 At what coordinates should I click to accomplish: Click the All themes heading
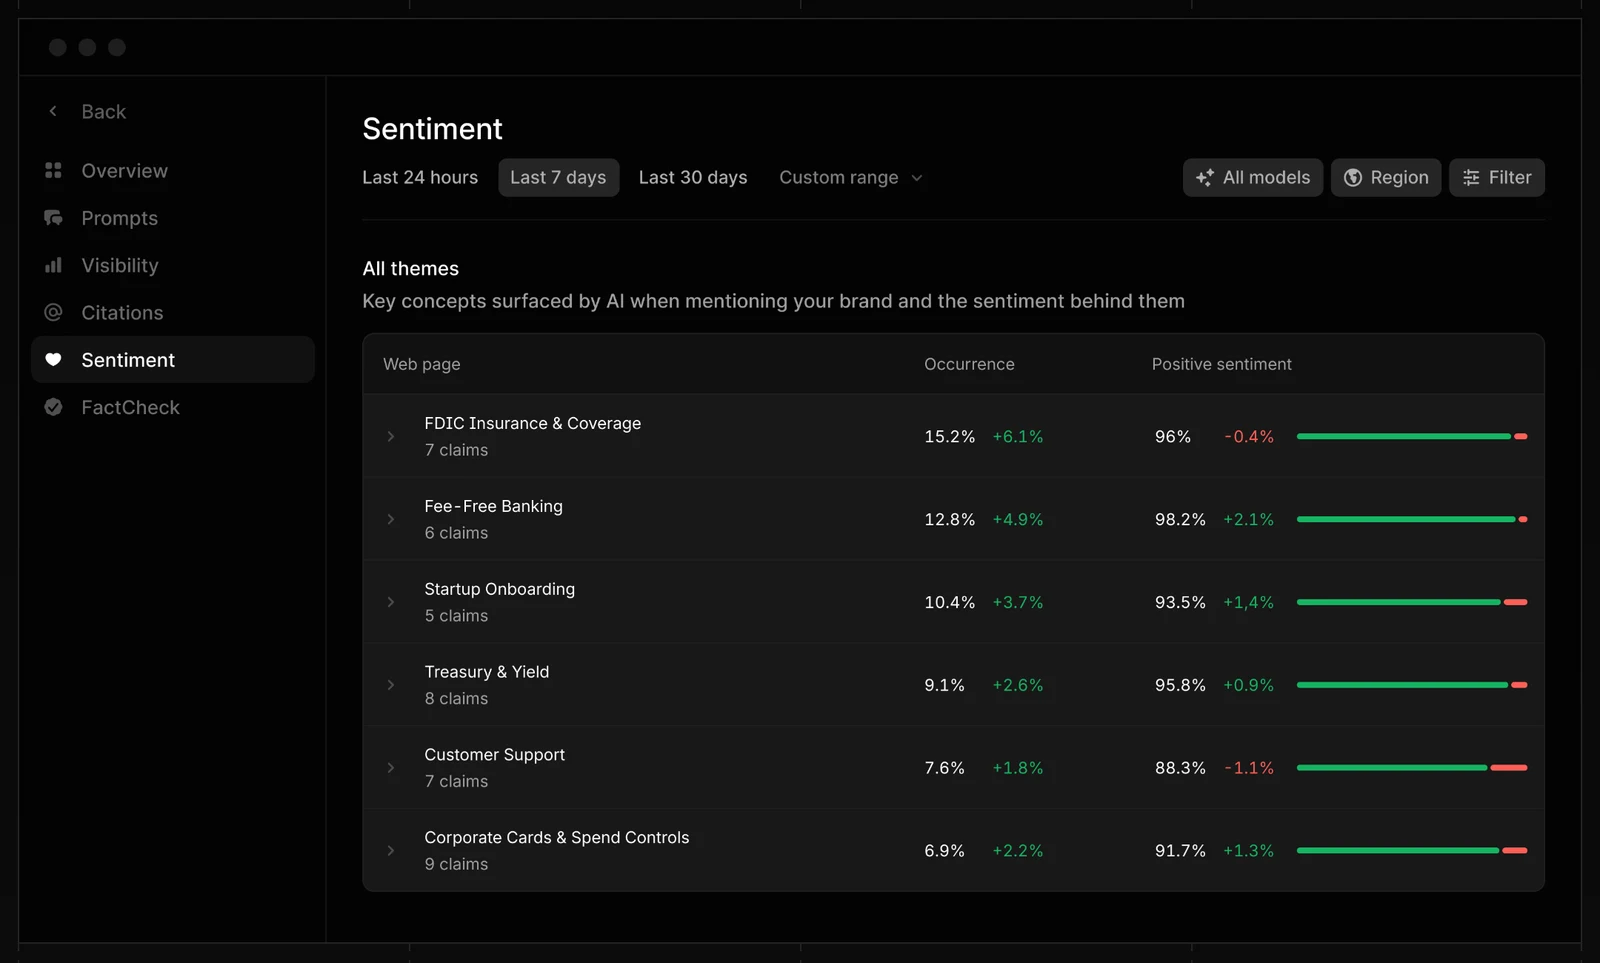coord(411,268)
